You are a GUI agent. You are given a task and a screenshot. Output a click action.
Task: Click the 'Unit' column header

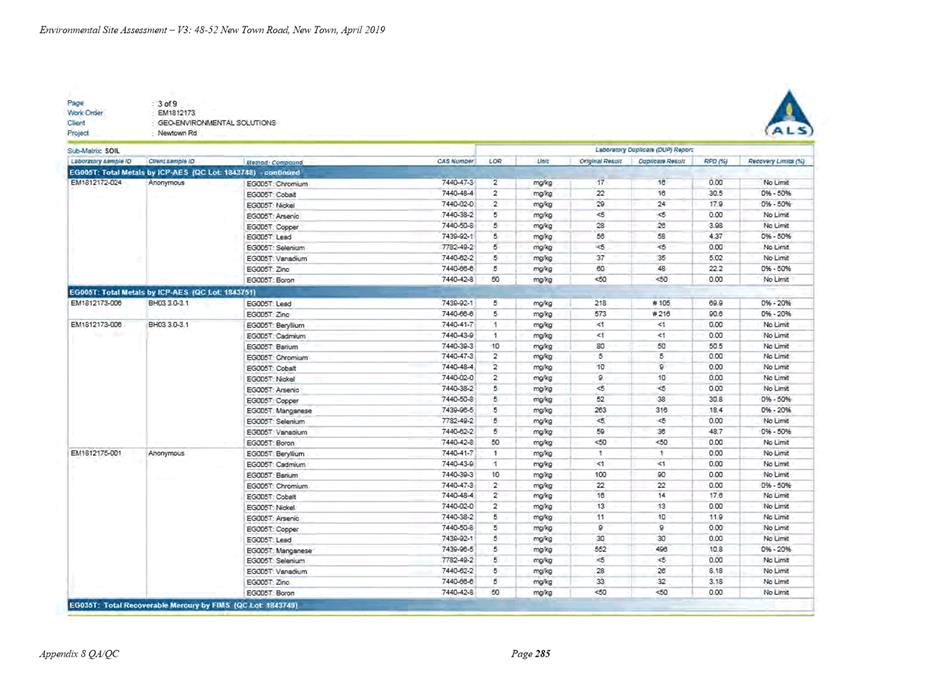pyautogui.click(x=542, y=161)
